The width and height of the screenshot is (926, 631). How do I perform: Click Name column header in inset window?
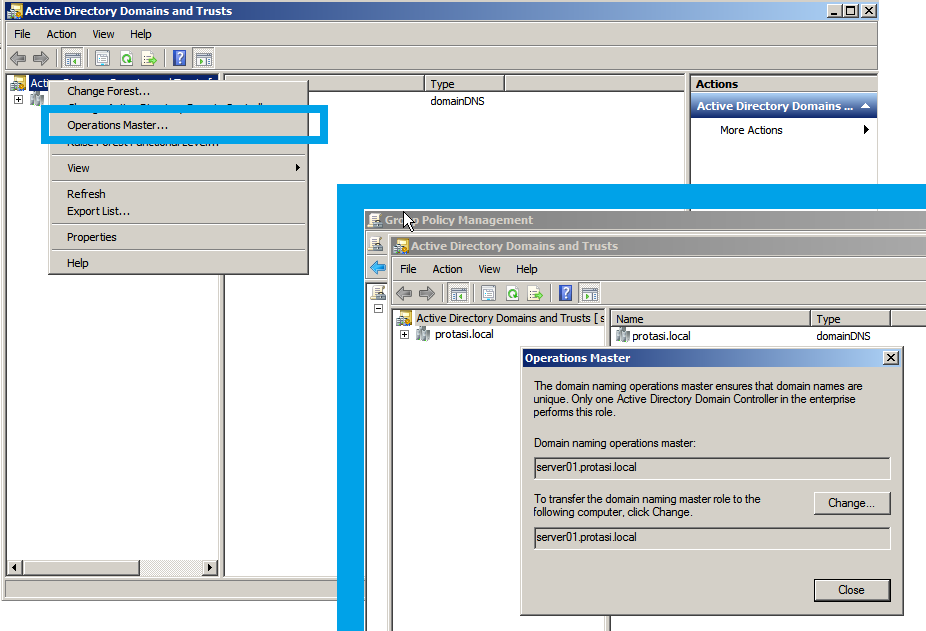[x=710, y=319]
